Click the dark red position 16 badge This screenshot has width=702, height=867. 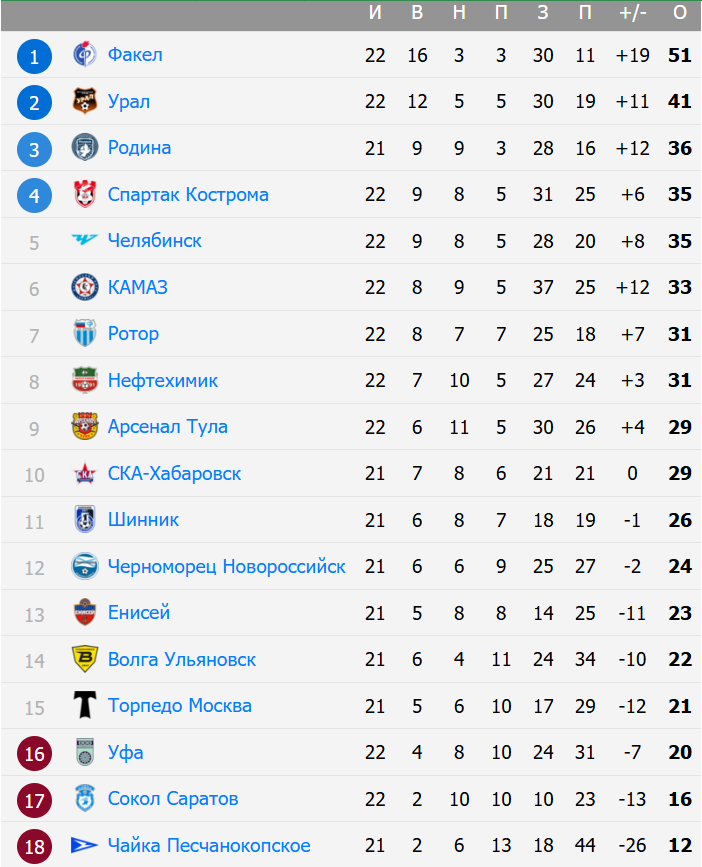click(x=34, y=753)
